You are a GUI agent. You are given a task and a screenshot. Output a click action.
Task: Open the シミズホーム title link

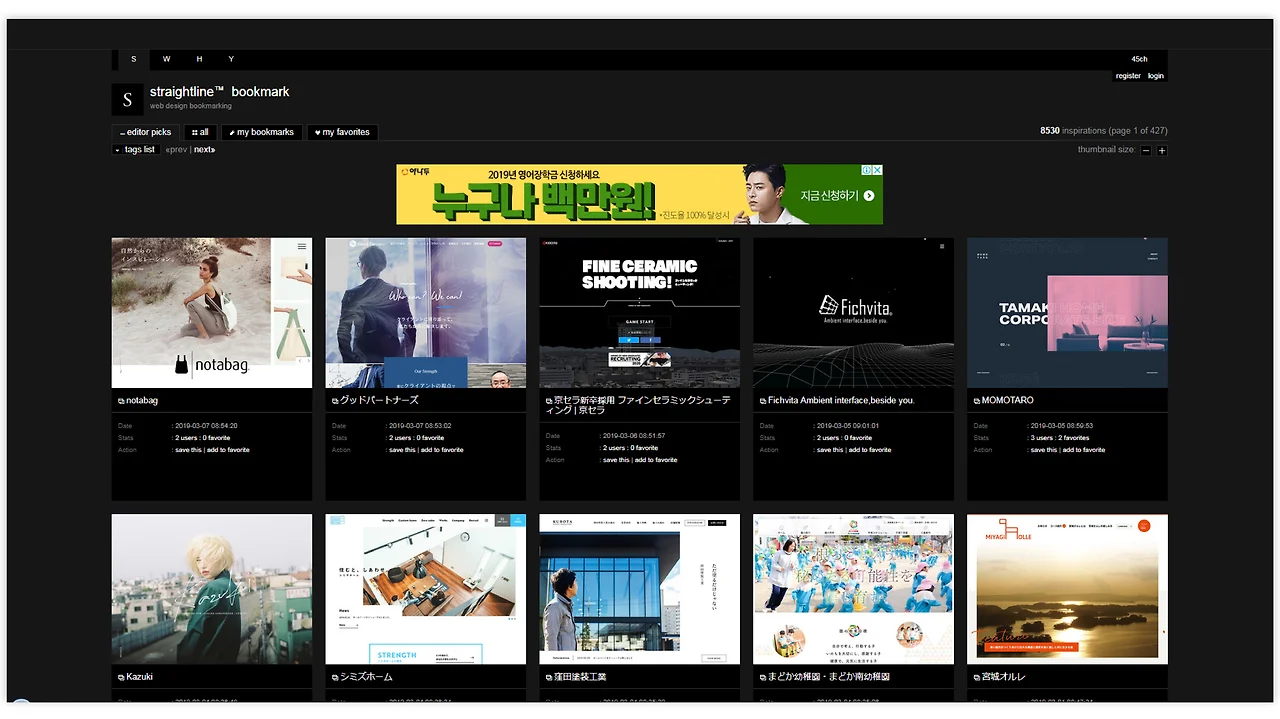click(367, 678)
